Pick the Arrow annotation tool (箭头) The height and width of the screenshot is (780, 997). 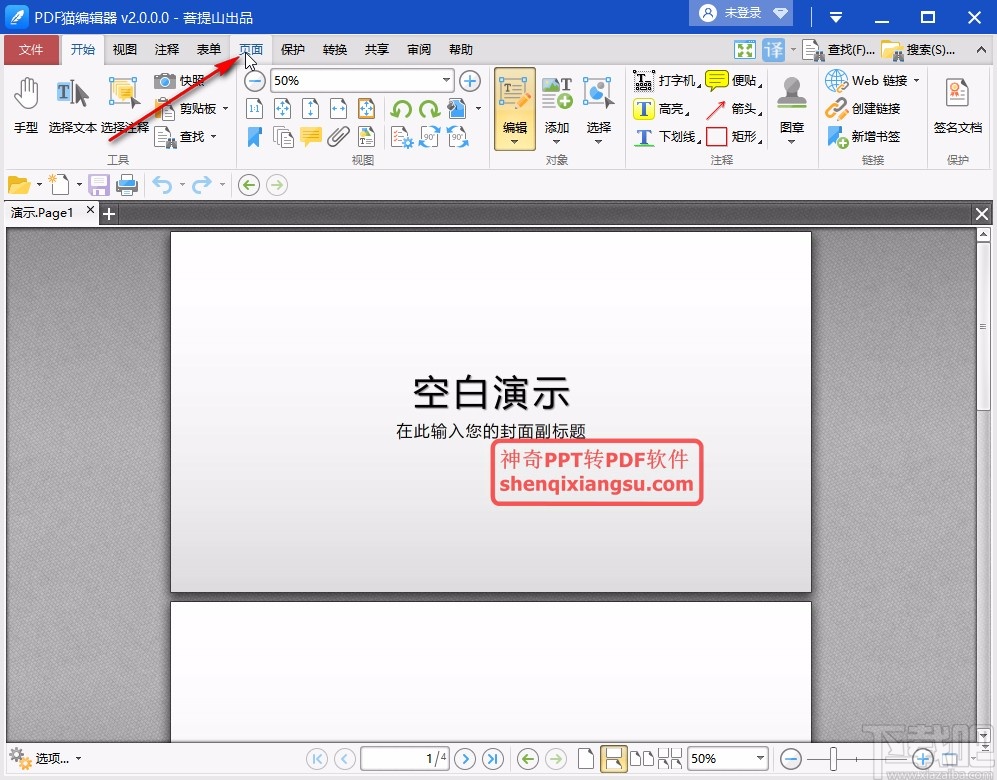[x=745, y=110]
